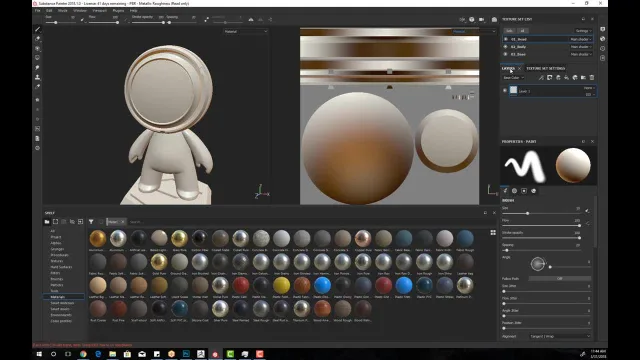Adjust the Flow slider in top toolbar
Viewport: 640px width, 360px height.
[104, 22]
